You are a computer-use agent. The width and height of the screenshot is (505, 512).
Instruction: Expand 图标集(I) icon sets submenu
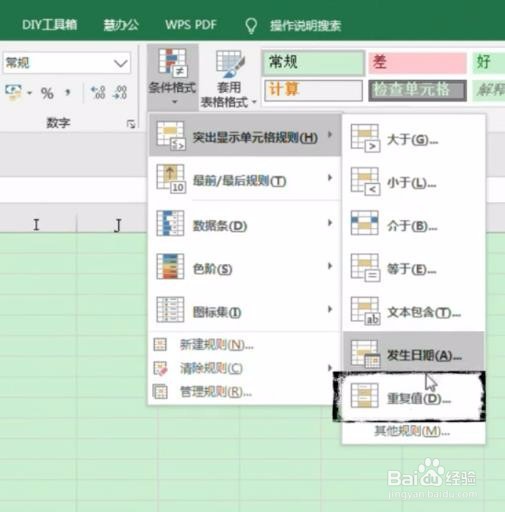pyautogui.click(x=245, y=311)
